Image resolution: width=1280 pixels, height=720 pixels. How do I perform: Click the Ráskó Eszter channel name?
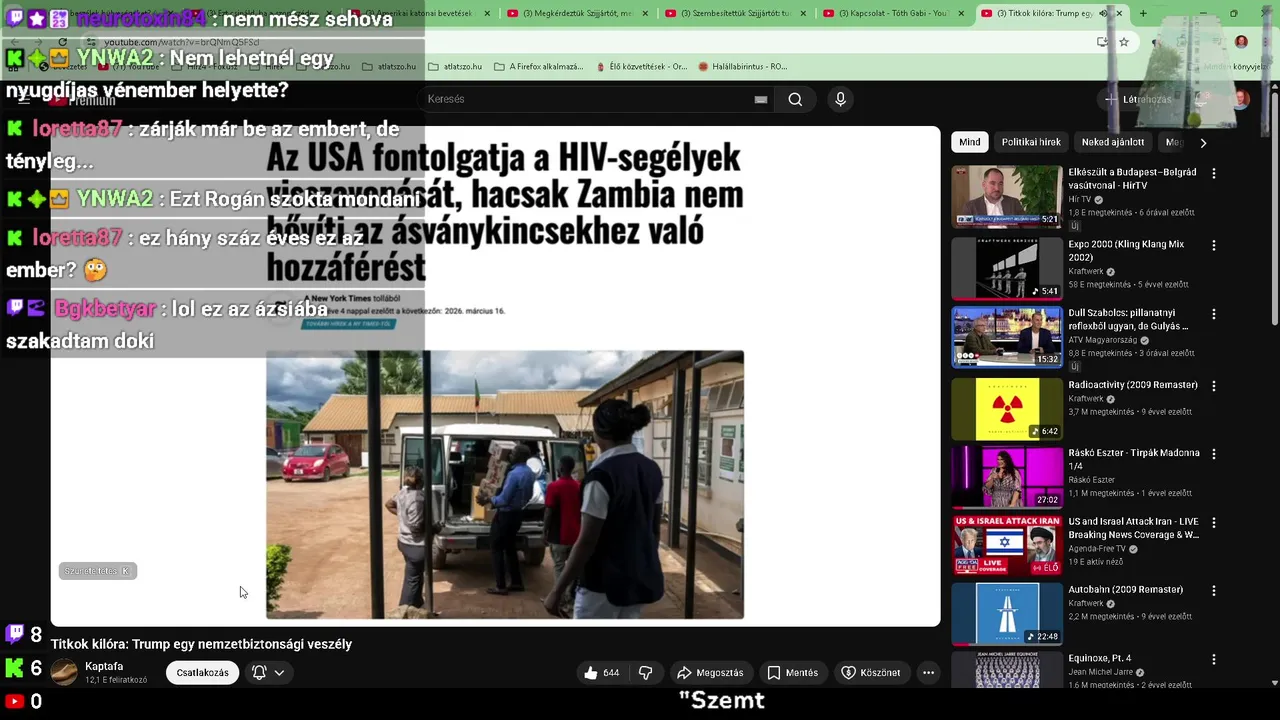pyautogui.click(x=1091, y=480)
